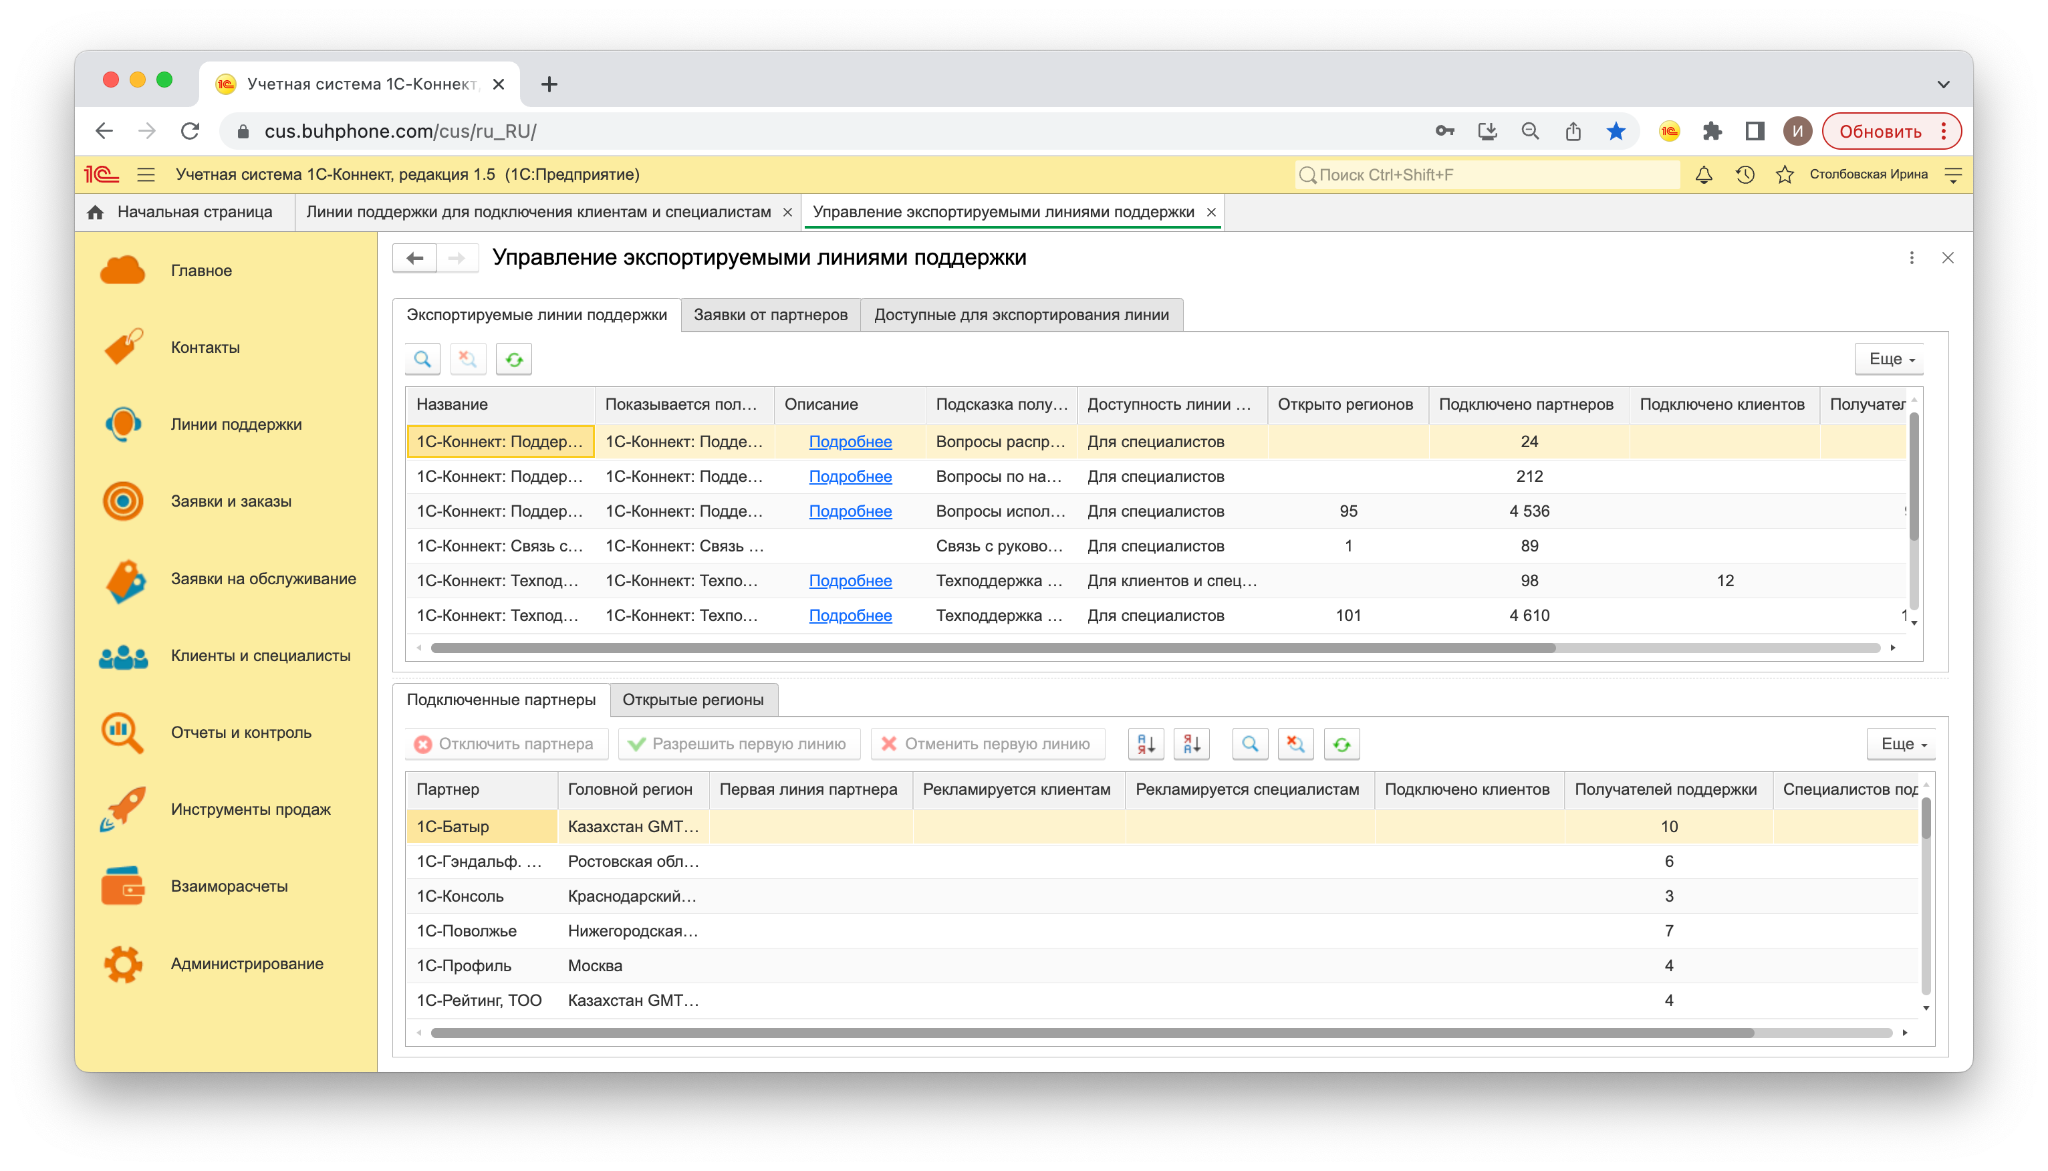Switch to Заявки от партнеров tab
2048x1171 pixels.
[x=770, y=315]
